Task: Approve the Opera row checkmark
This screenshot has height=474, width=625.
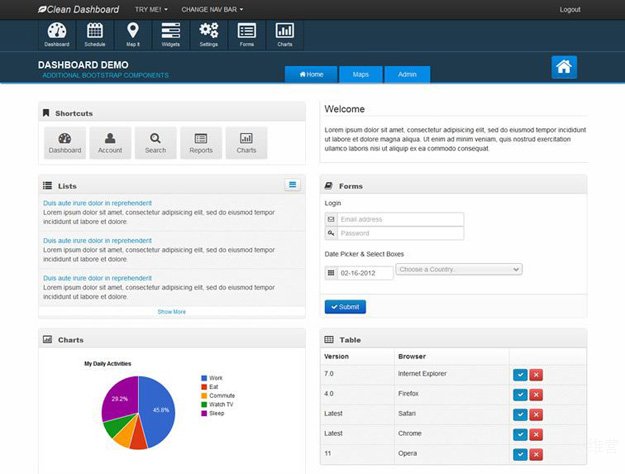Action: 520,454
